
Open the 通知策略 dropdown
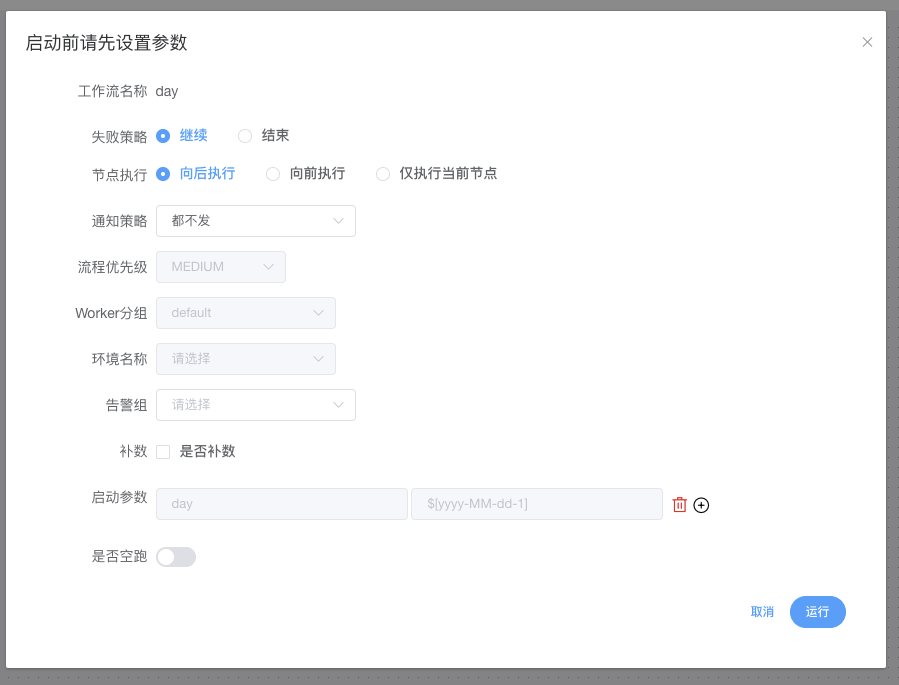256,221
